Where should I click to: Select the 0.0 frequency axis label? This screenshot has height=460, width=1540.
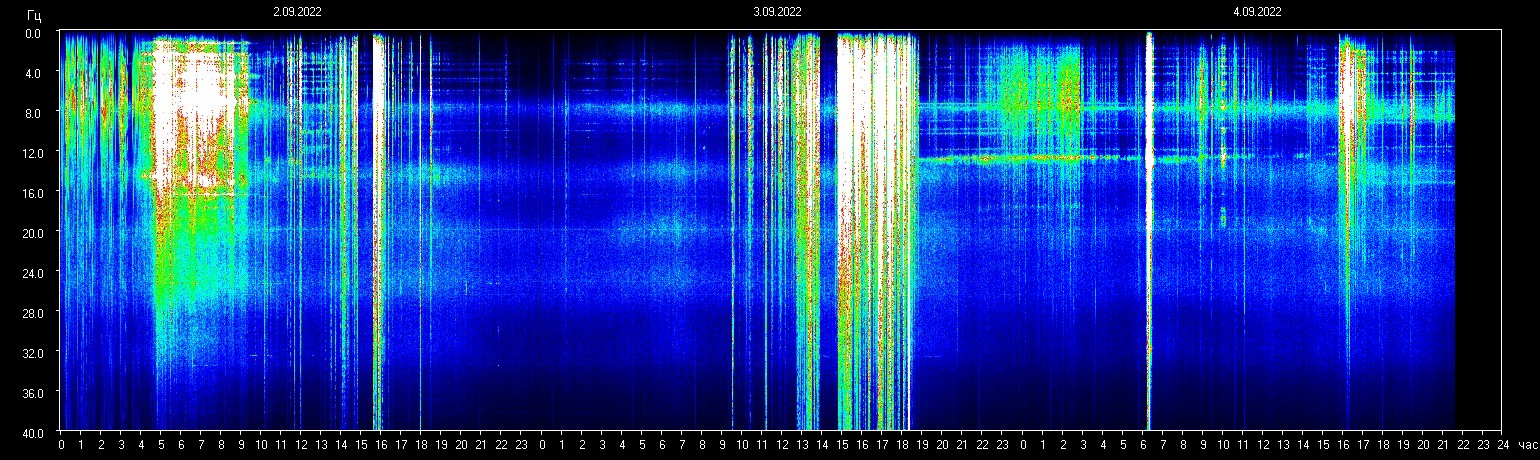32,33
